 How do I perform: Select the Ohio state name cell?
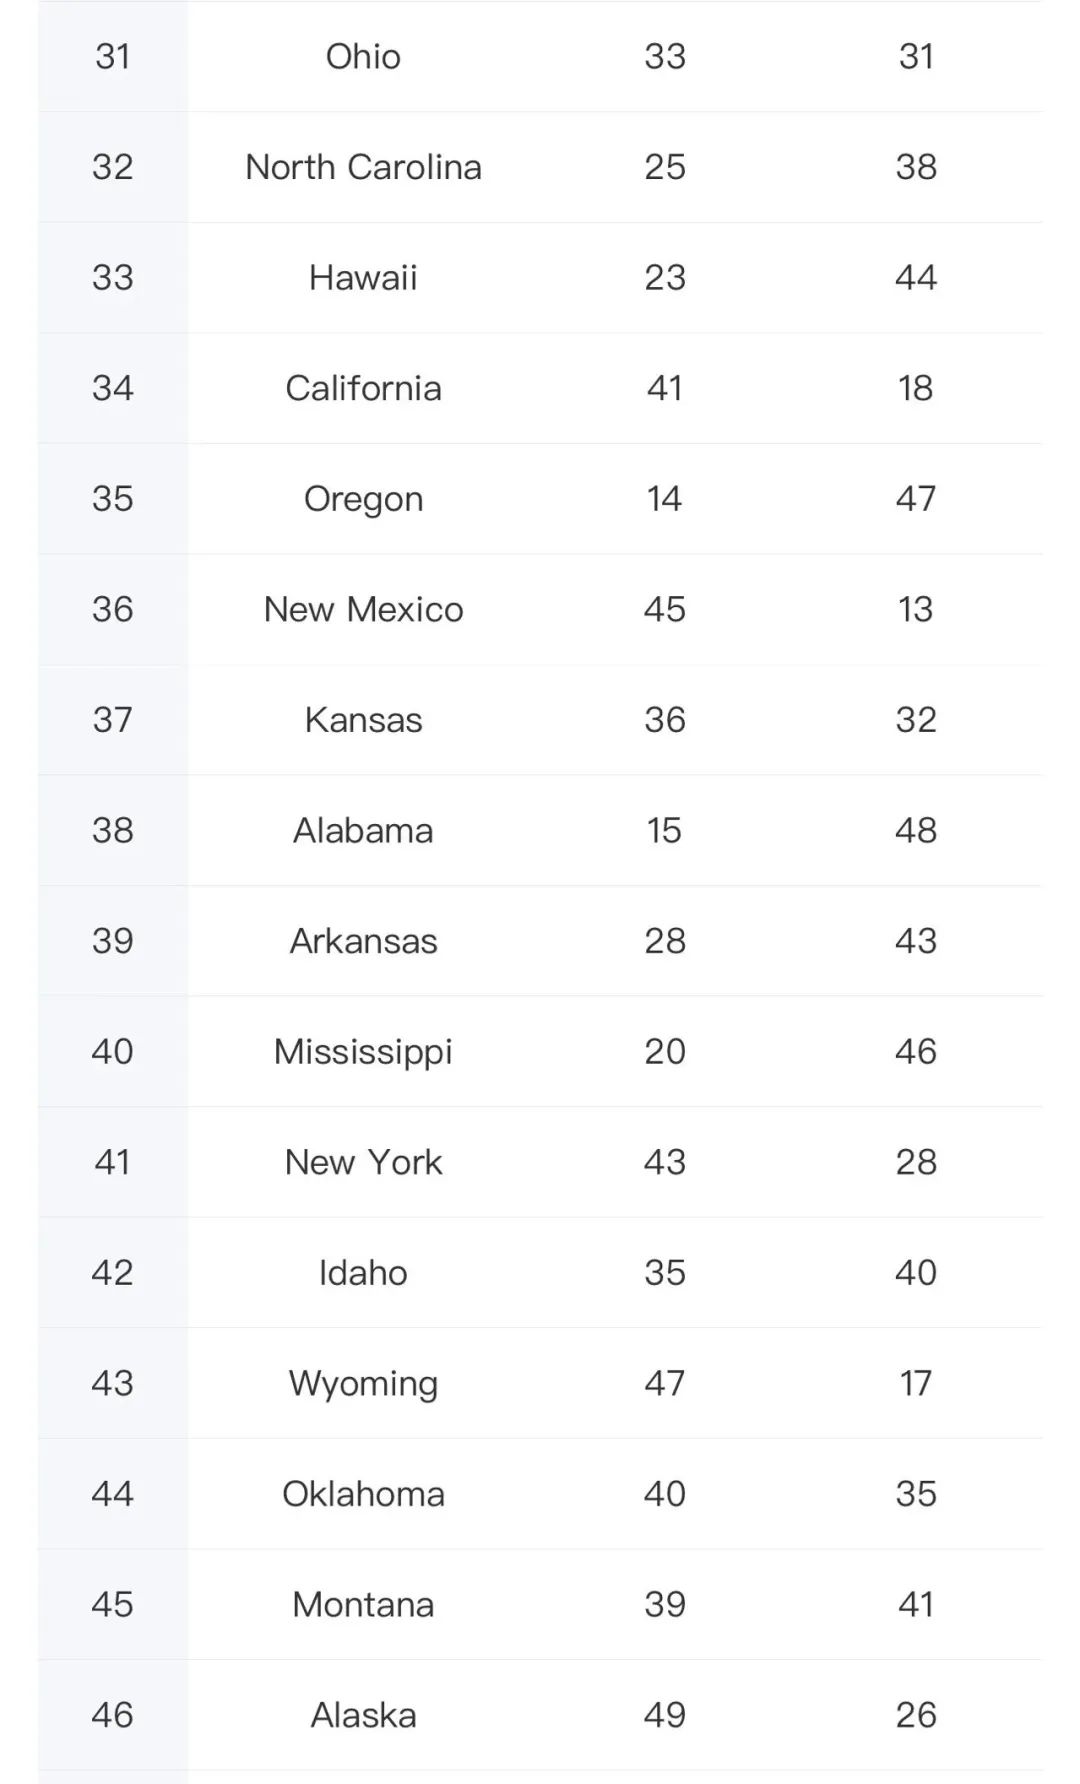(363, 56)
